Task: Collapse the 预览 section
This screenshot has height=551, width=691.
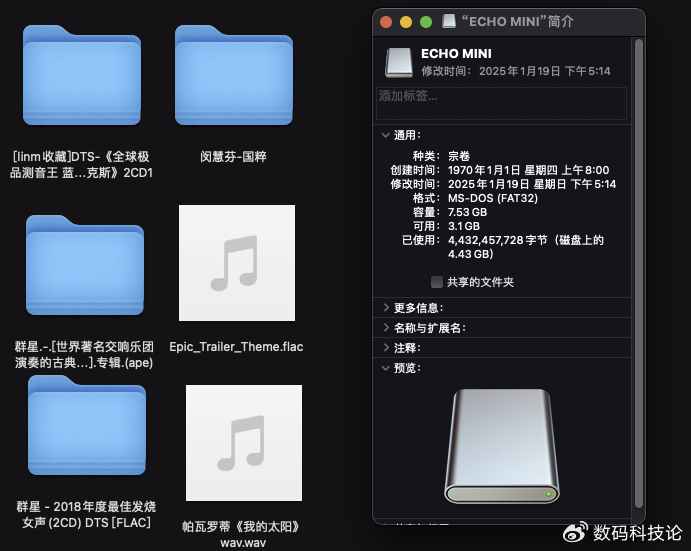Action: 386,368
